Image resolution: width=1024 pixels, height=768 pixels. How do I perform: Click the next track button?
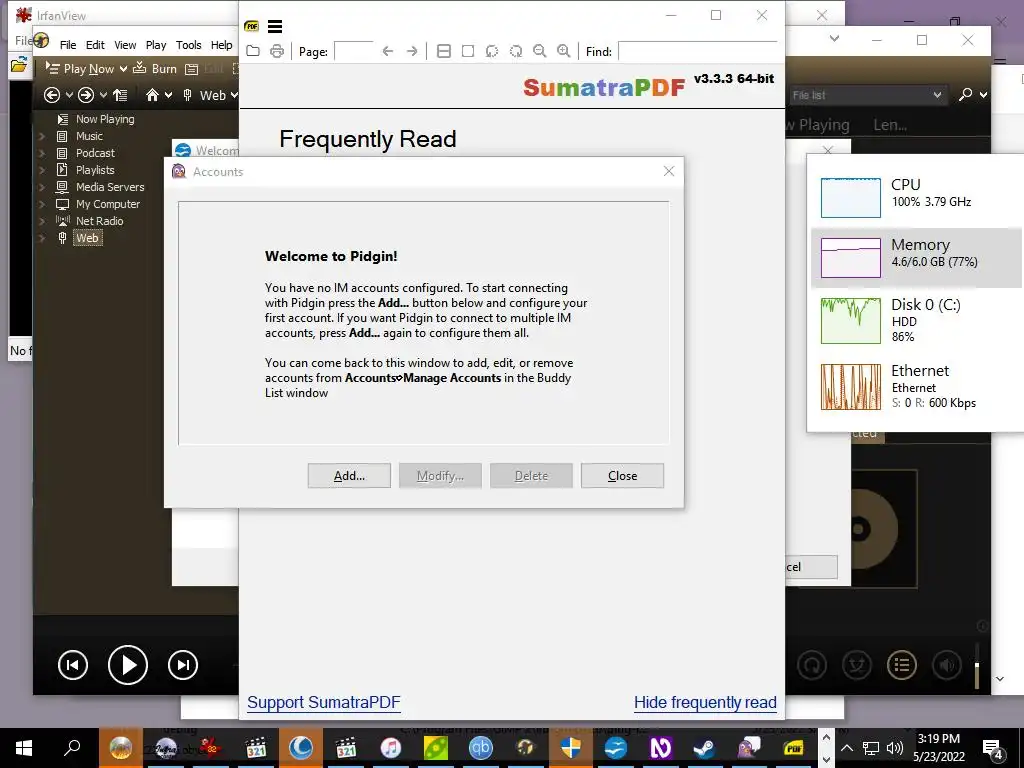[x=183, y=665]
